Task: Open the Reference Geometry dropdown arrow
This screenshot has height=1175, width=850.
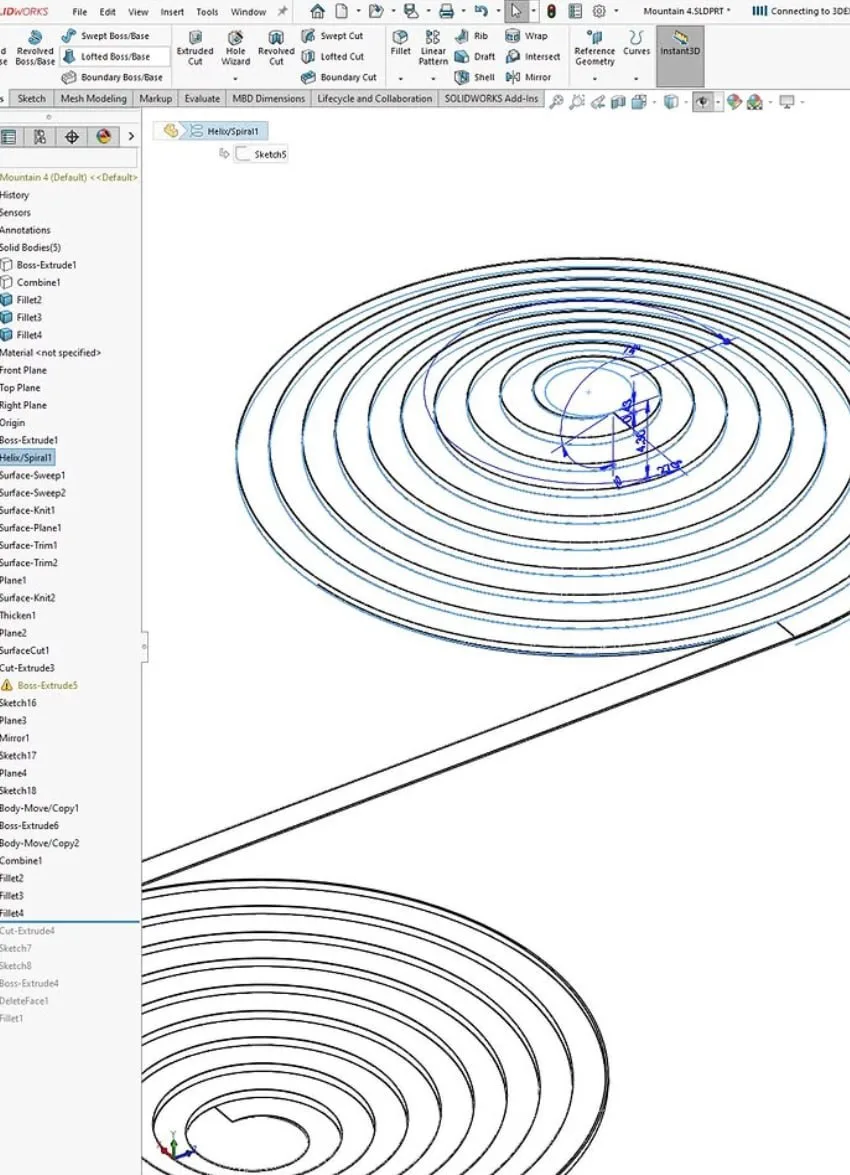Action: pos(594,78)
